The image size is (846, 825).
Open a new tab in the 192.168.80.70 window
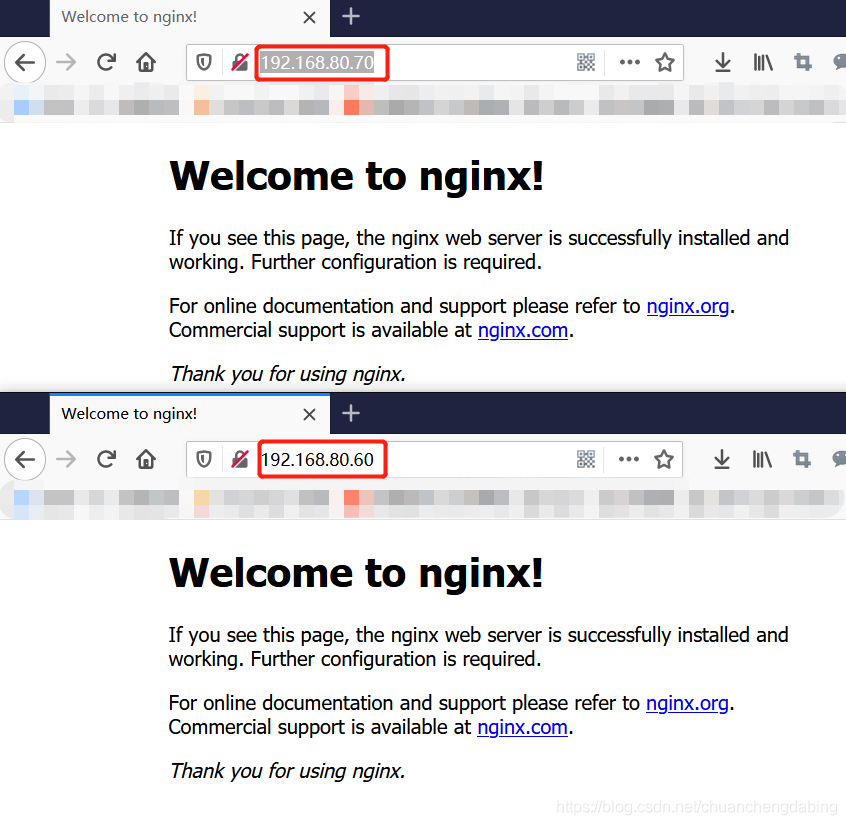pyautogui.click(x=351, y=16)
